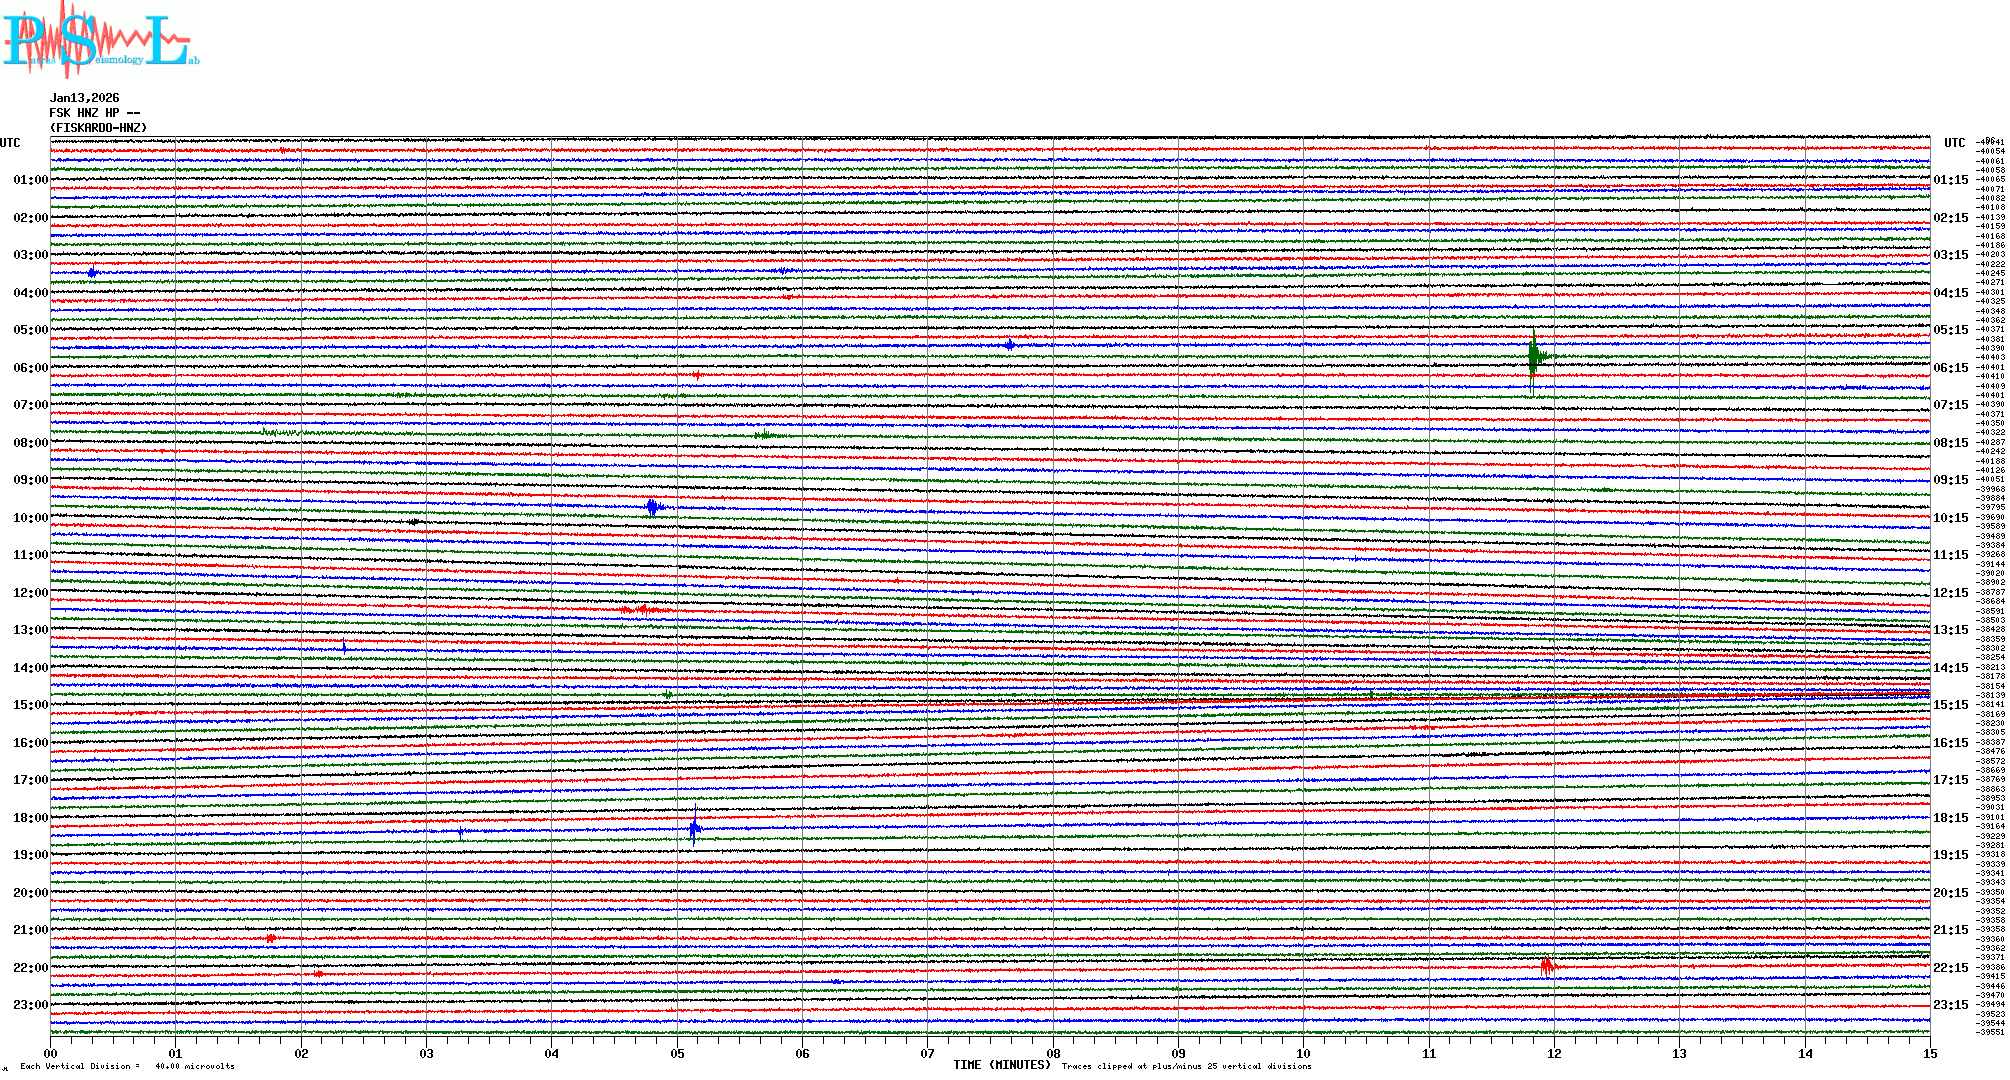Screen dimensions: 2010x1080
Task: Click the right UTC axis heading
Action: (x=1954, y=143)
